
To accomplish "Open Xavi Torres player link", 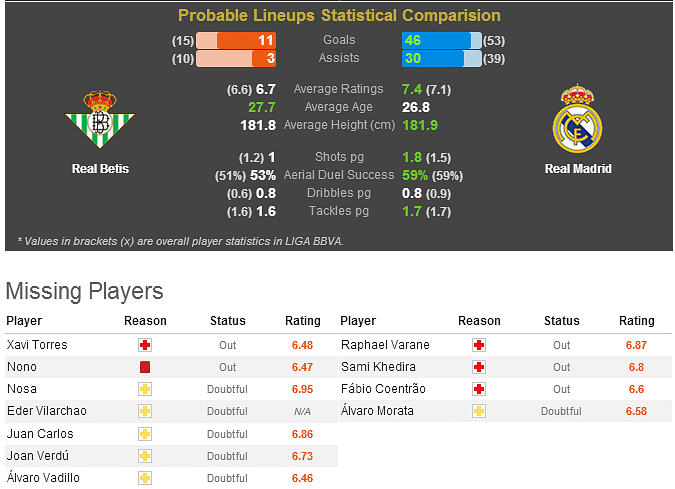I will [x=37, y=345].
